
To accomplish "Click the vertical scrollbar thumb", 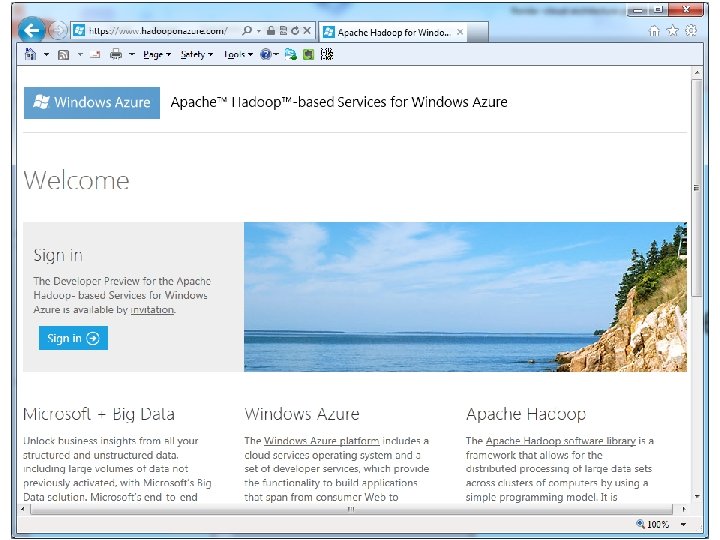I will pyautogui.click(x=697, y=188).
